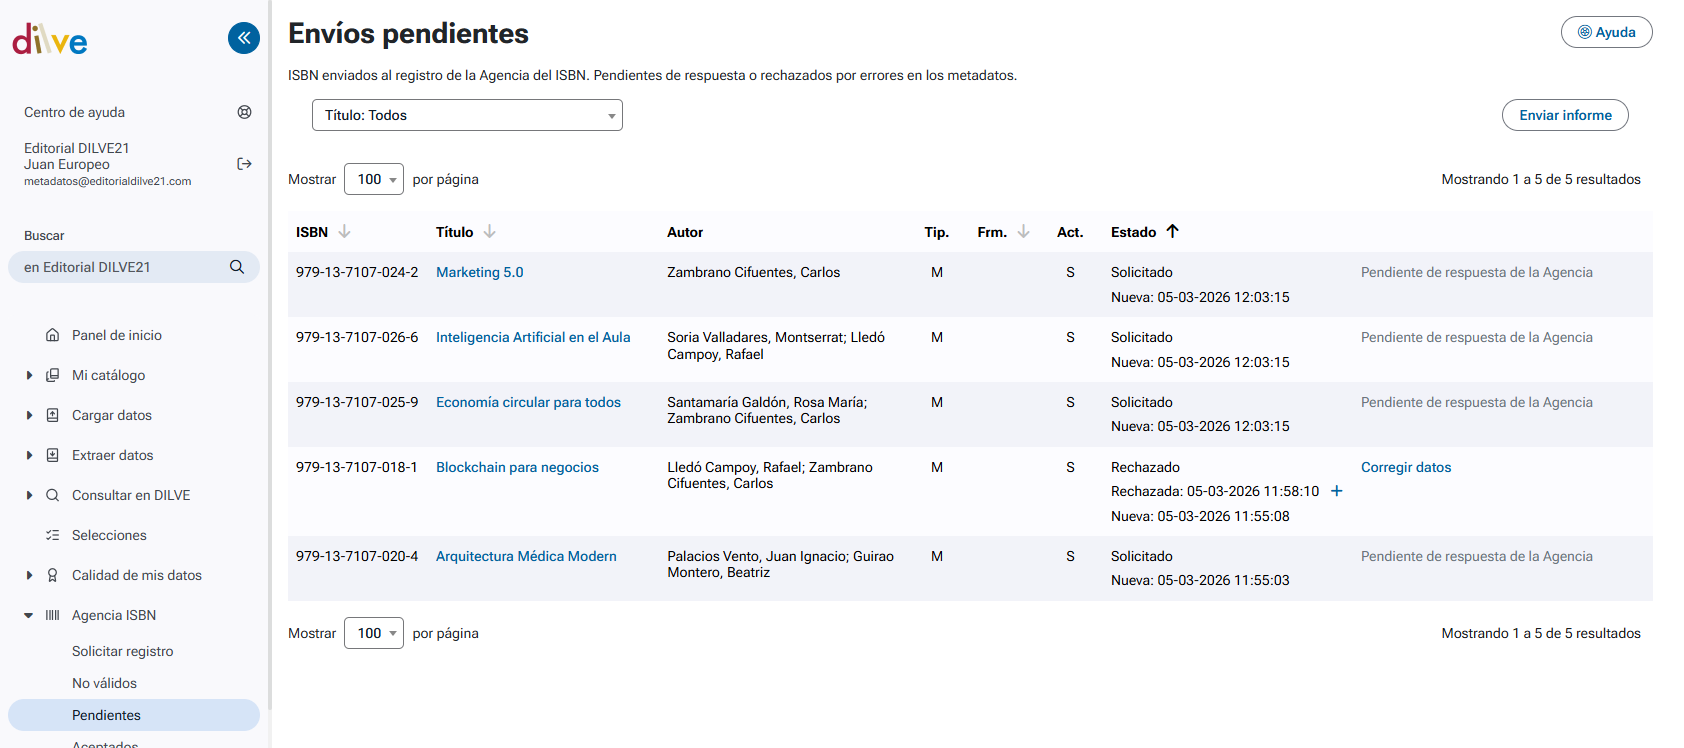Toggle Estado column sort direction arrow
Viewport: 1684px width, 748px height.
pyautogui.click(x=1173, y=232)
